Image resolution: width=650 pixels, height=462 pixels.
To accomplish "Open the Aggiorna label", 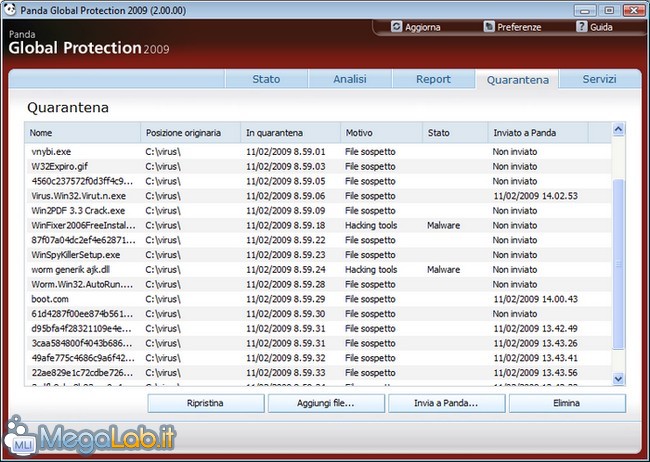I will (x=423, y=27).
